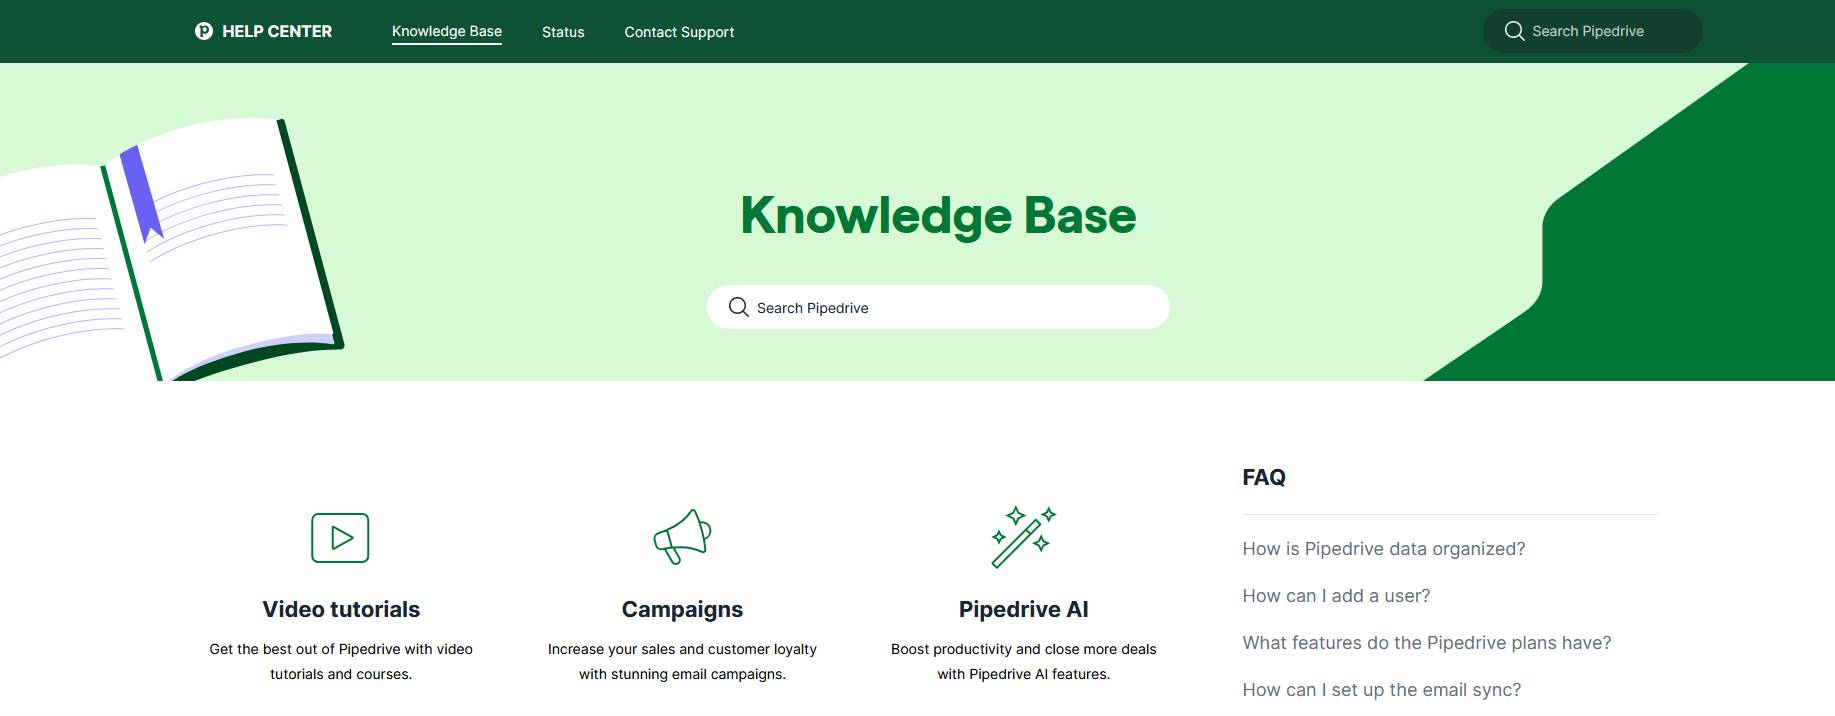
Task: Click the Knowledge Base hero title
Action: tap(938, 215)
